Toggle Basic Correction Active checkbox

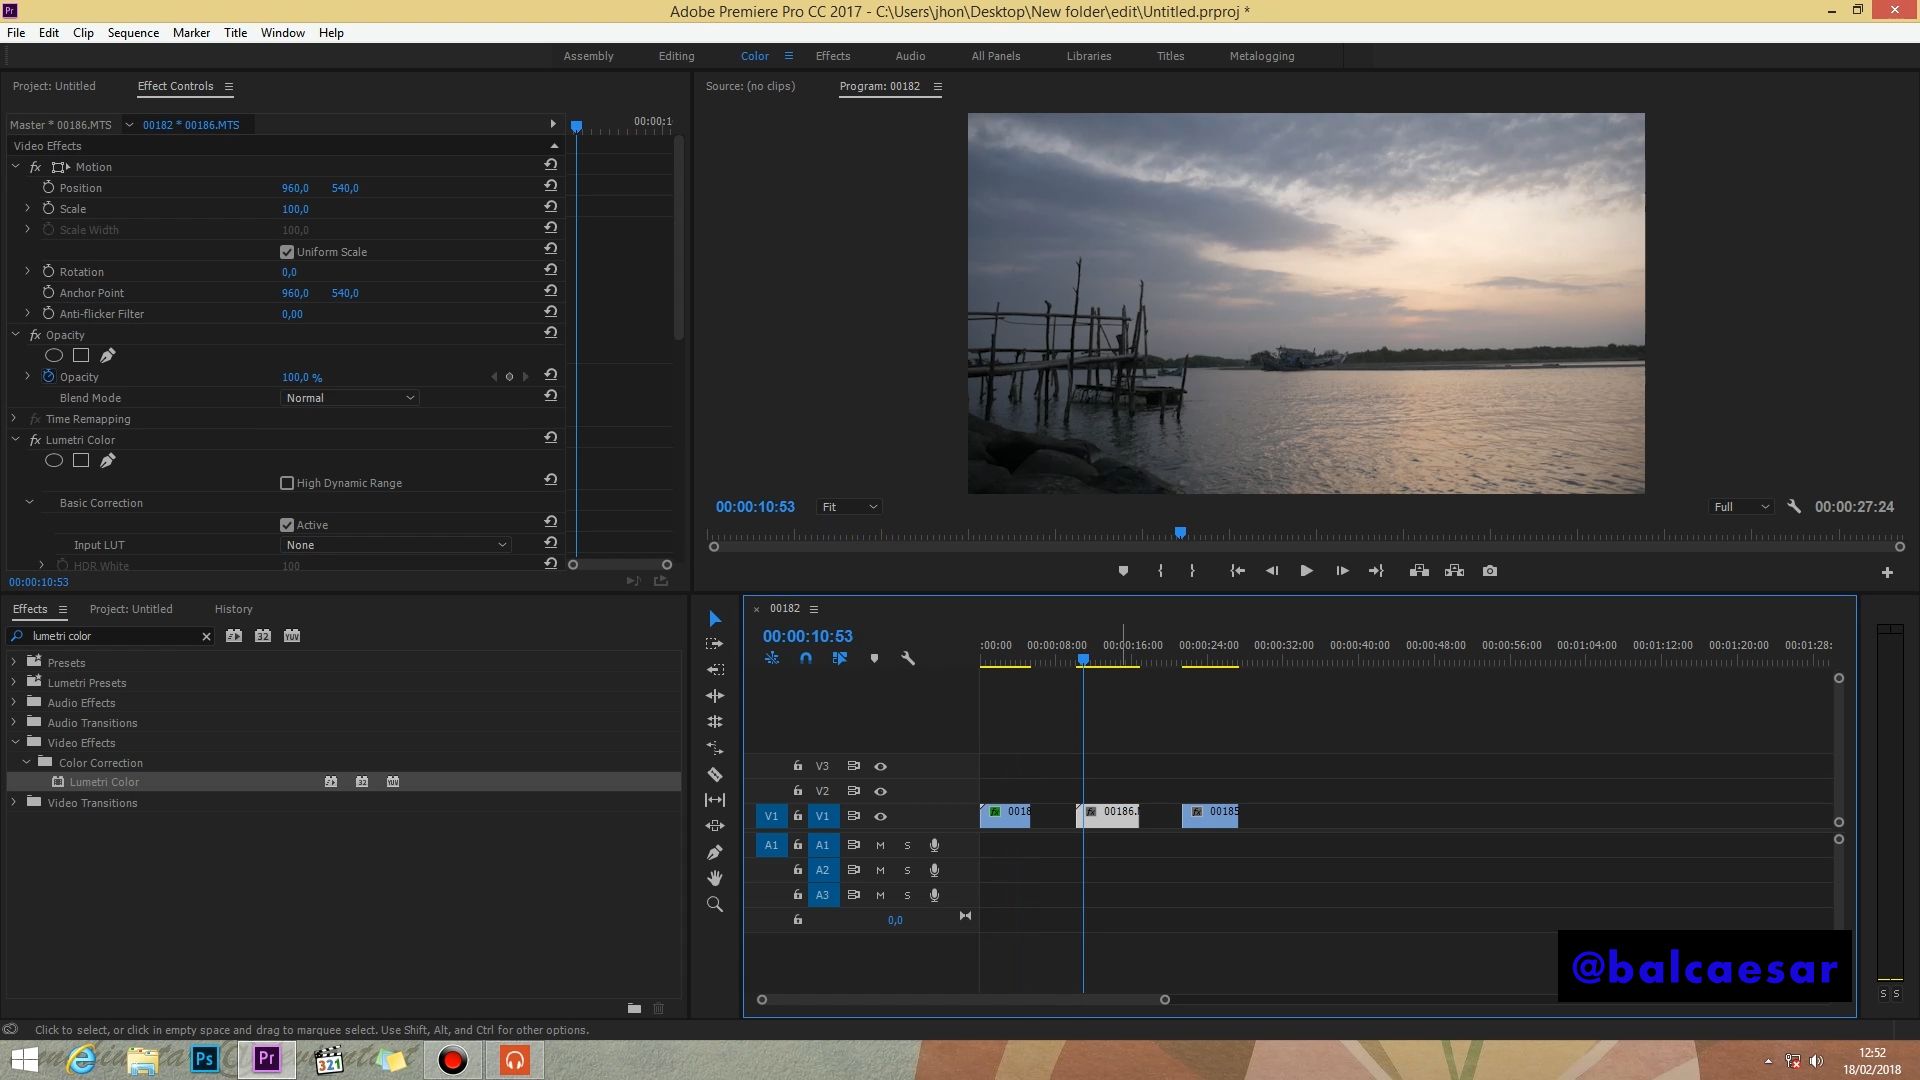[287, 525]
